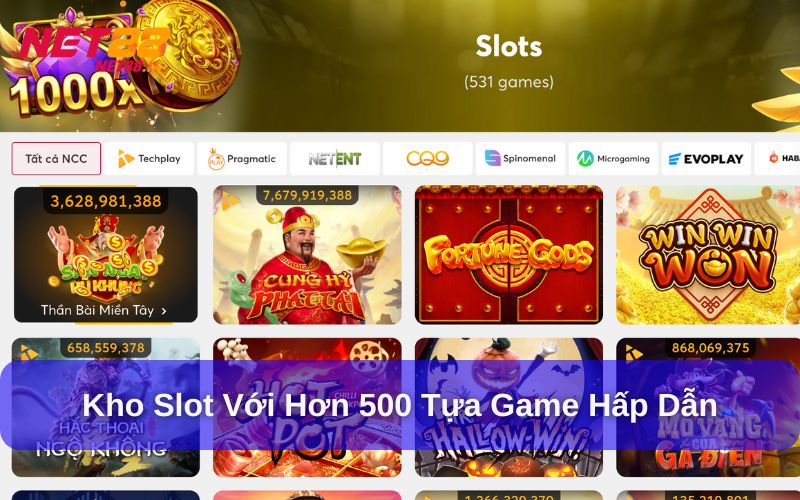Click the Spinomenal logo icon

tap(492, 158)
